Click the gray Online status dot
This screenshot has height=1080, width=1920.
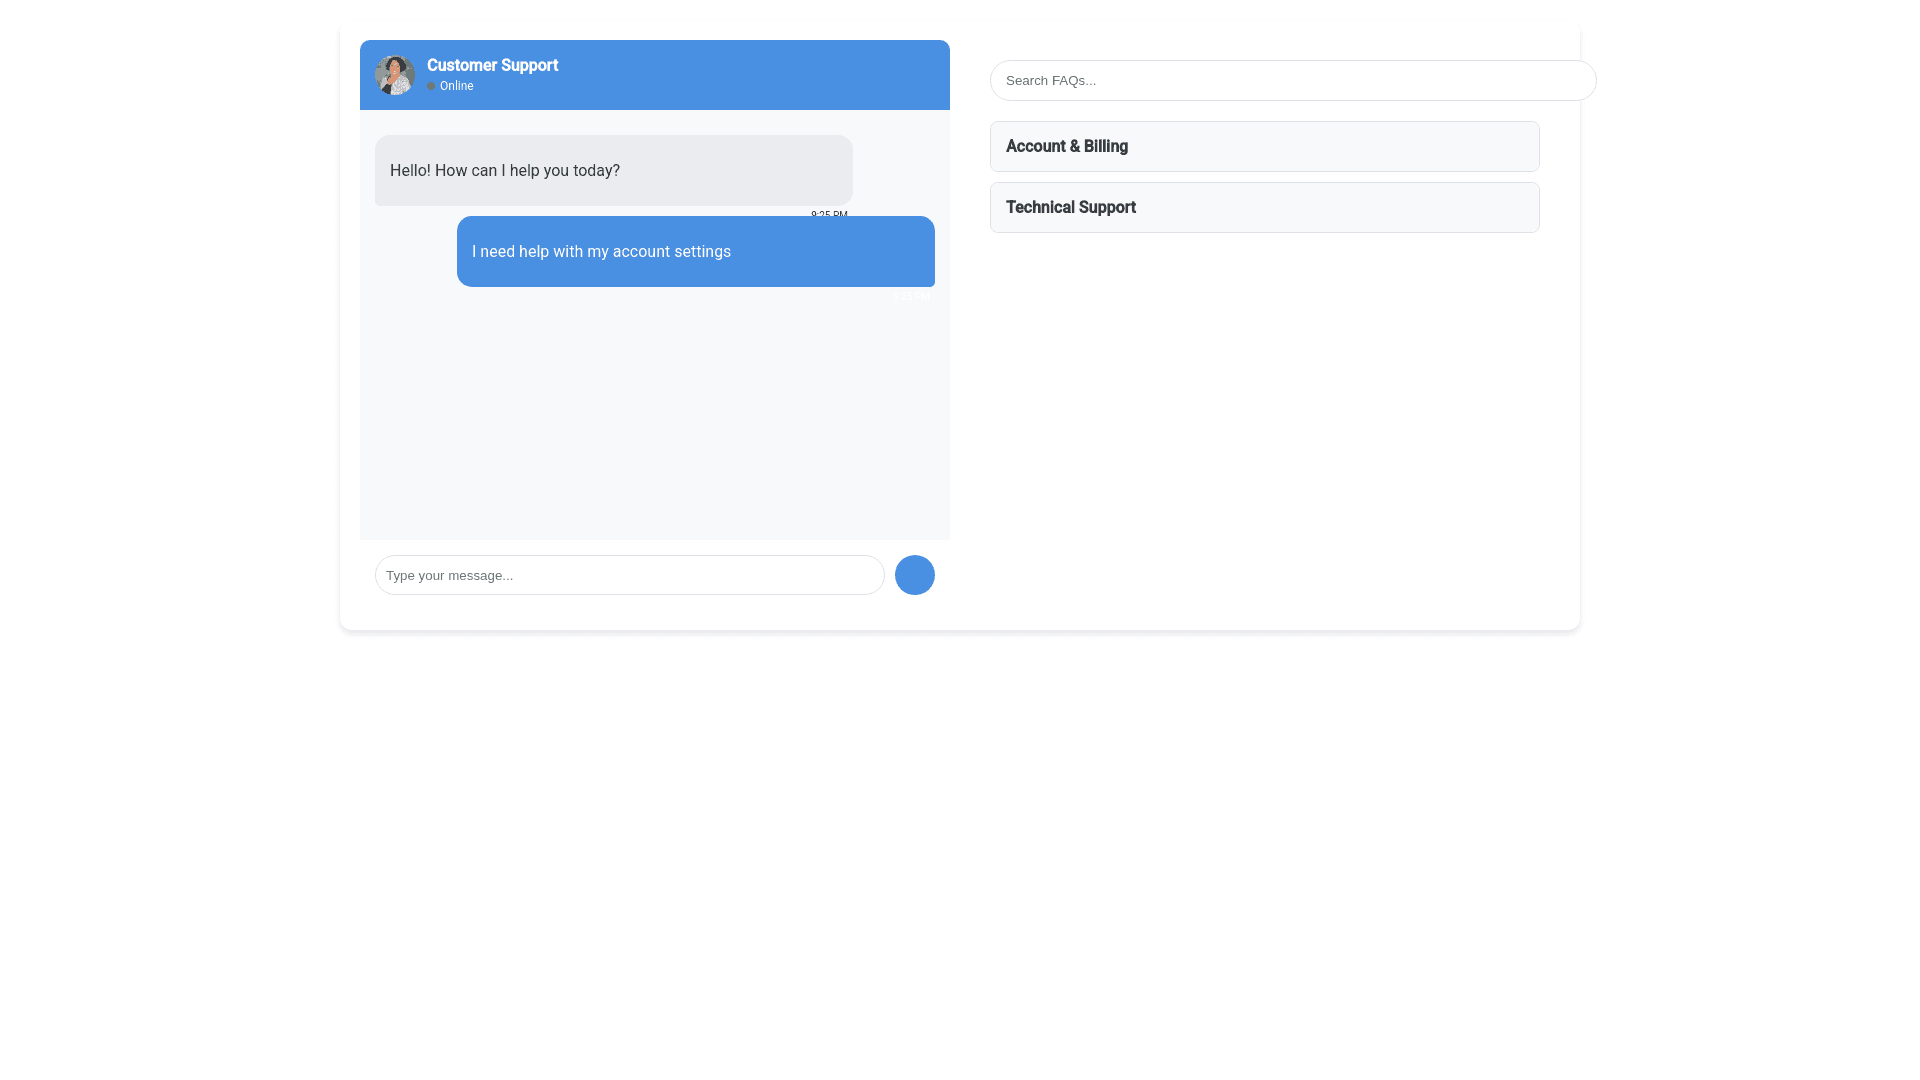pos(431,86)
